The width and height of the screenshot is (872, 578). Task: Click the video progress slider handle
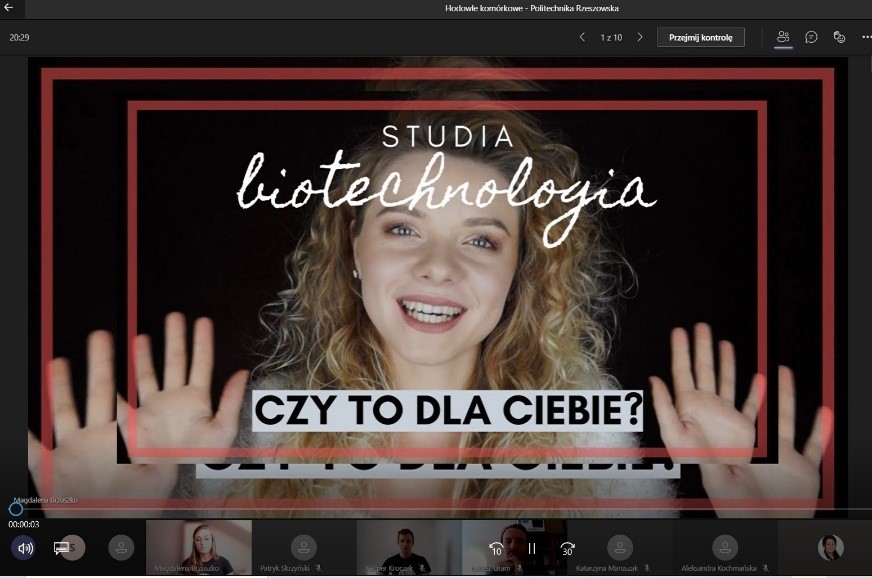pos(15,509)
